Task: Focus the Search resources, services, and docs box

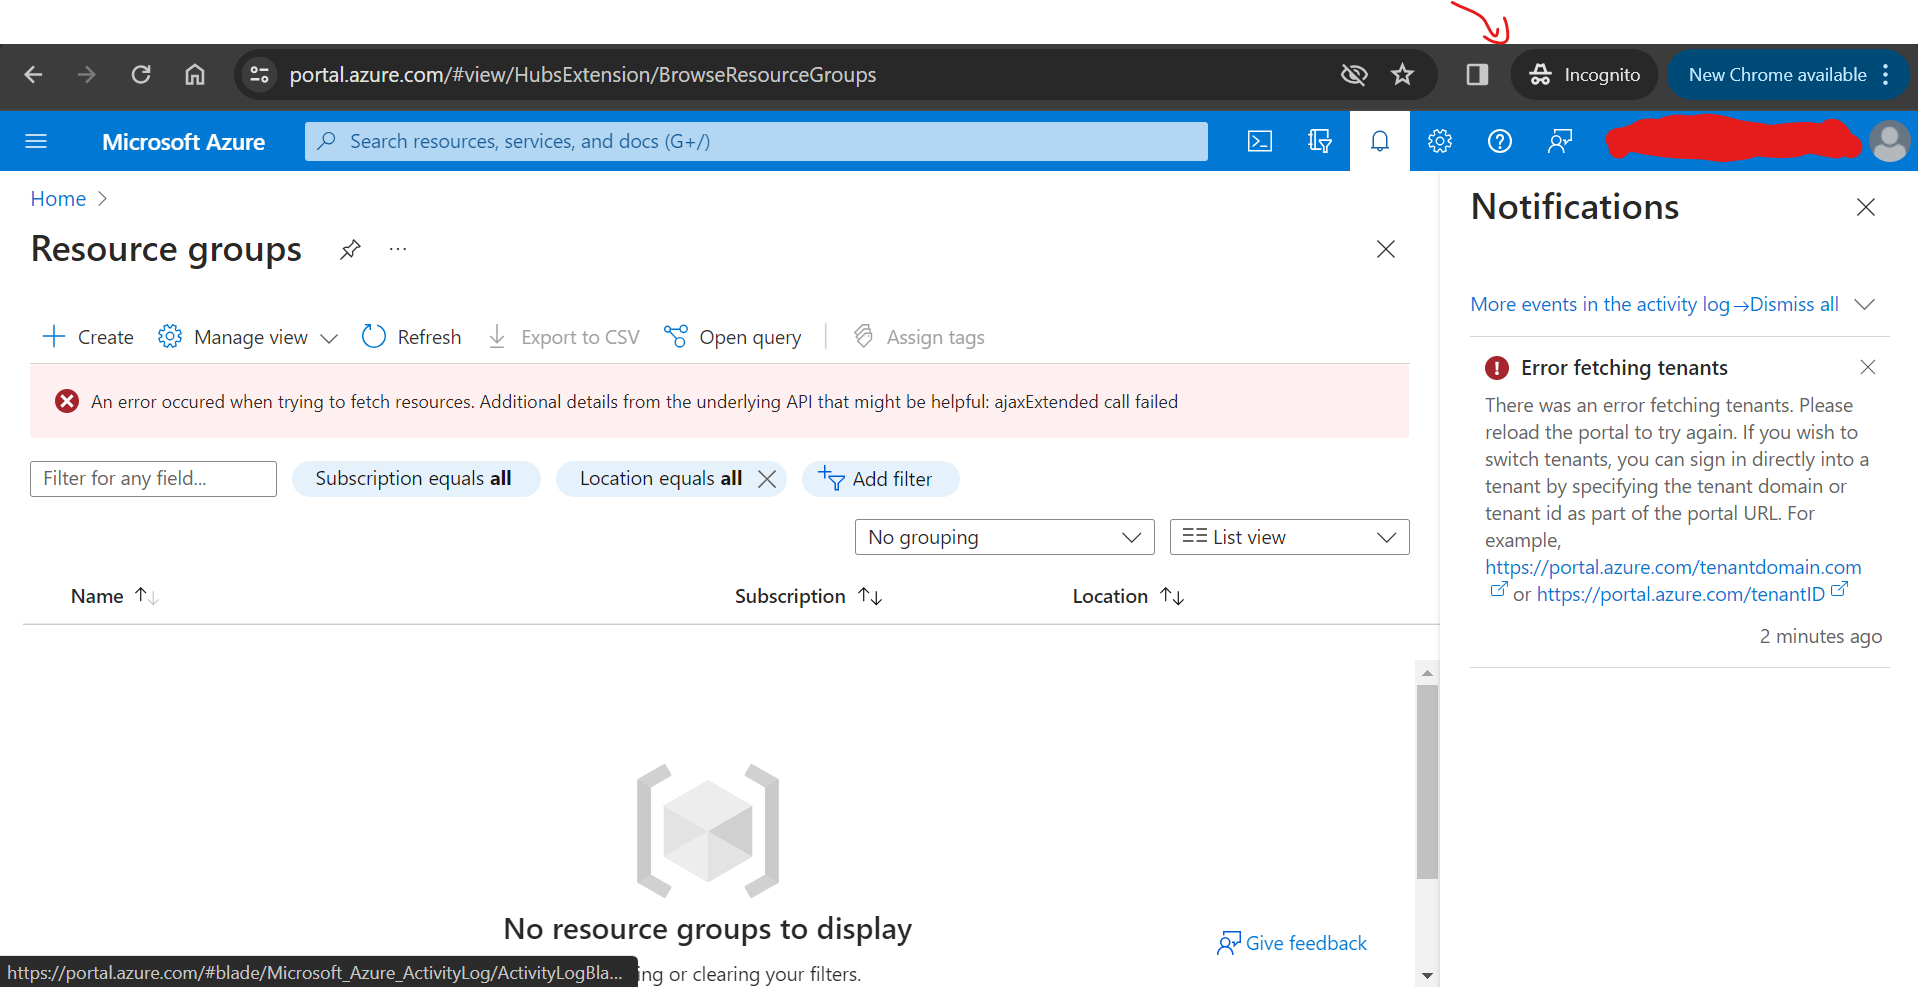Action: click(756, 141)
